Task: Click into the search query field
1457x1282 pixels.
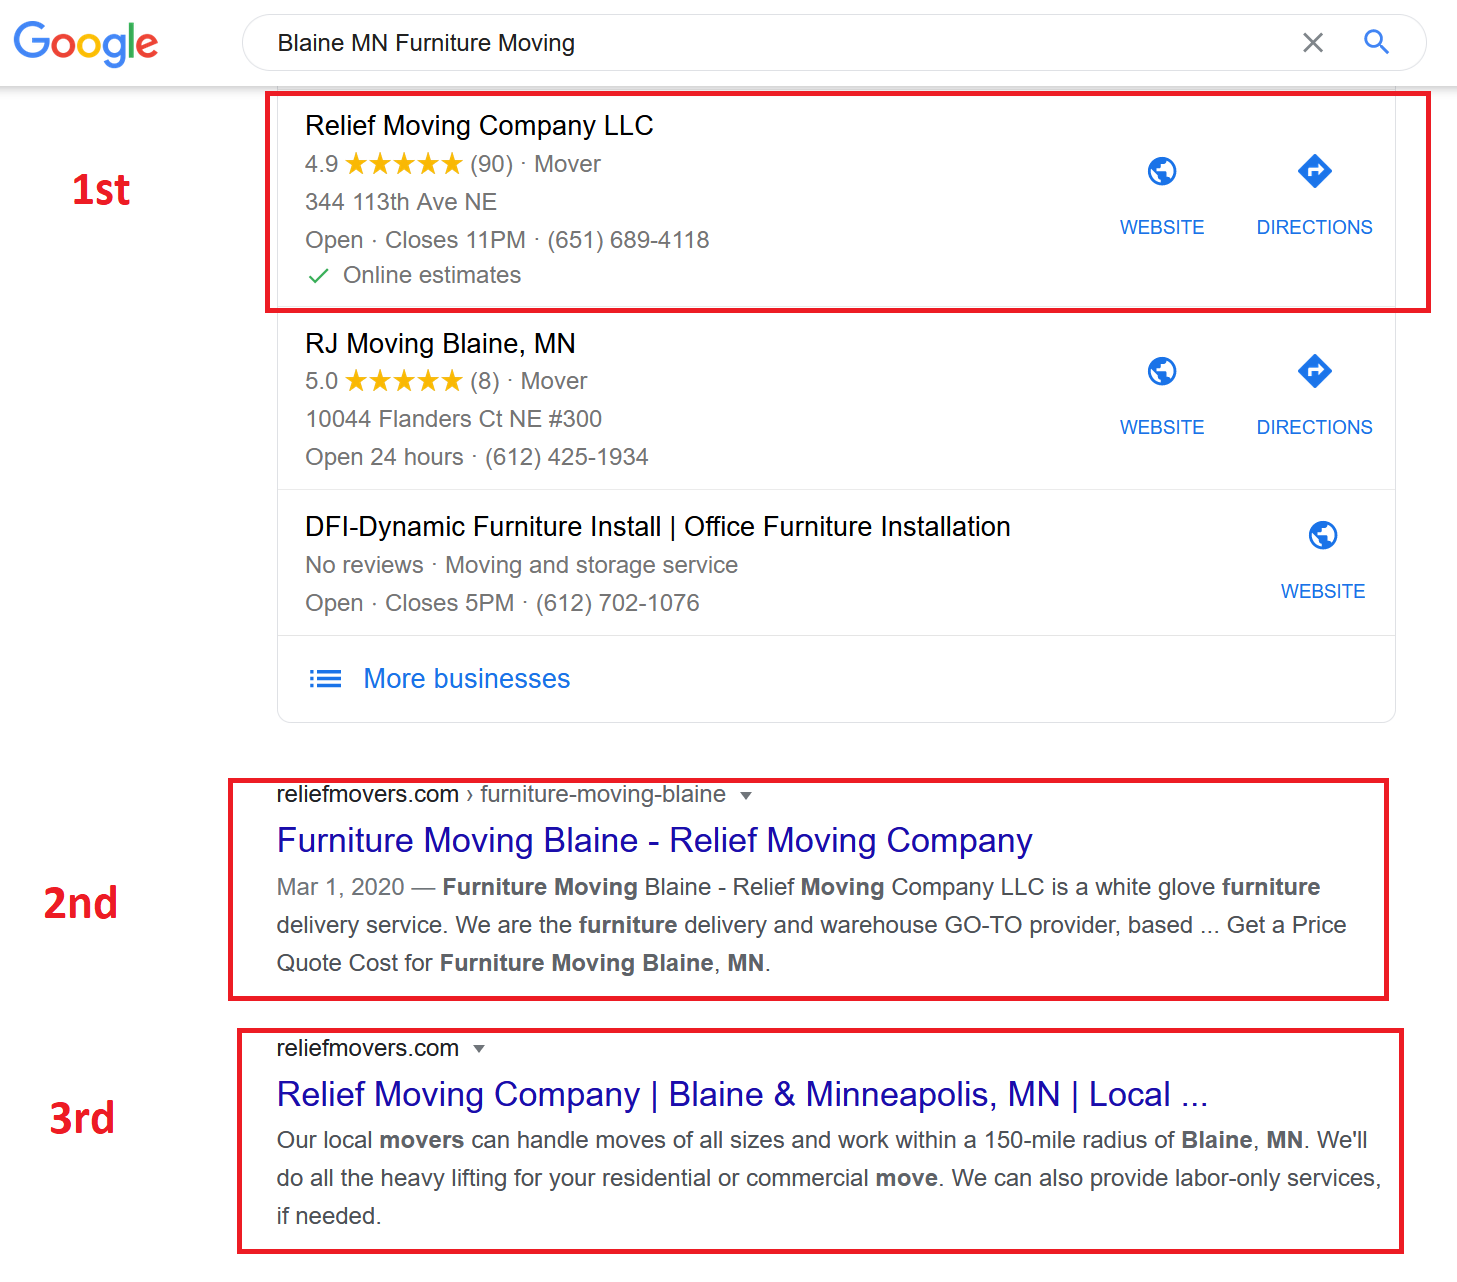Action: click(x=760, y=43)
